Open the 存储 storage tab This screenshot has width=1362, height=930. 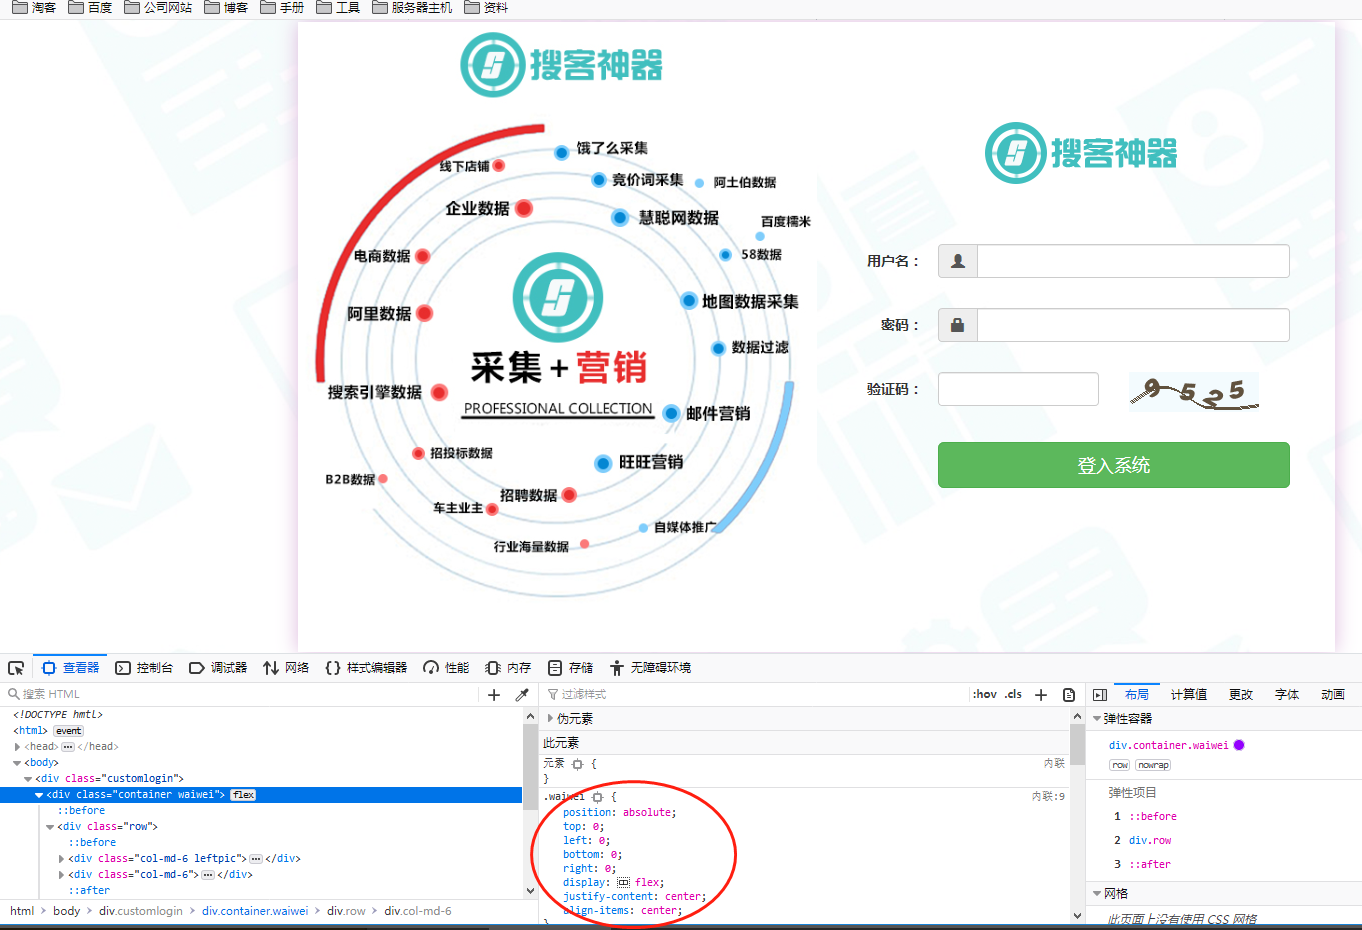tap(570, 668)
